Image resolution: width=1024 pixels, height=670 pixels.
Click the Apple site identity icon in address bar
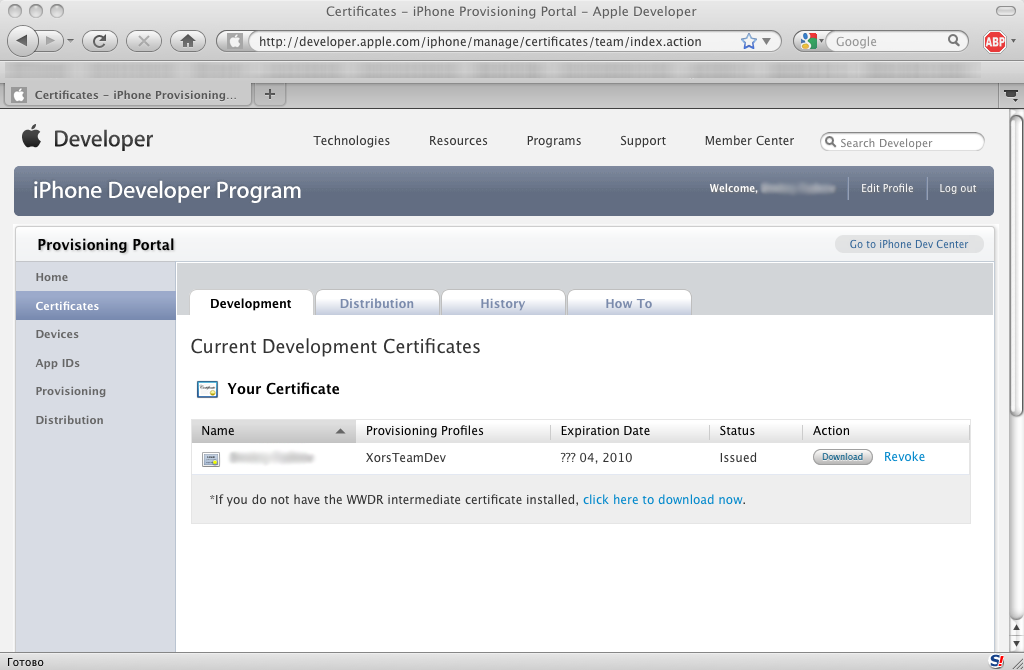coord(234,41)
